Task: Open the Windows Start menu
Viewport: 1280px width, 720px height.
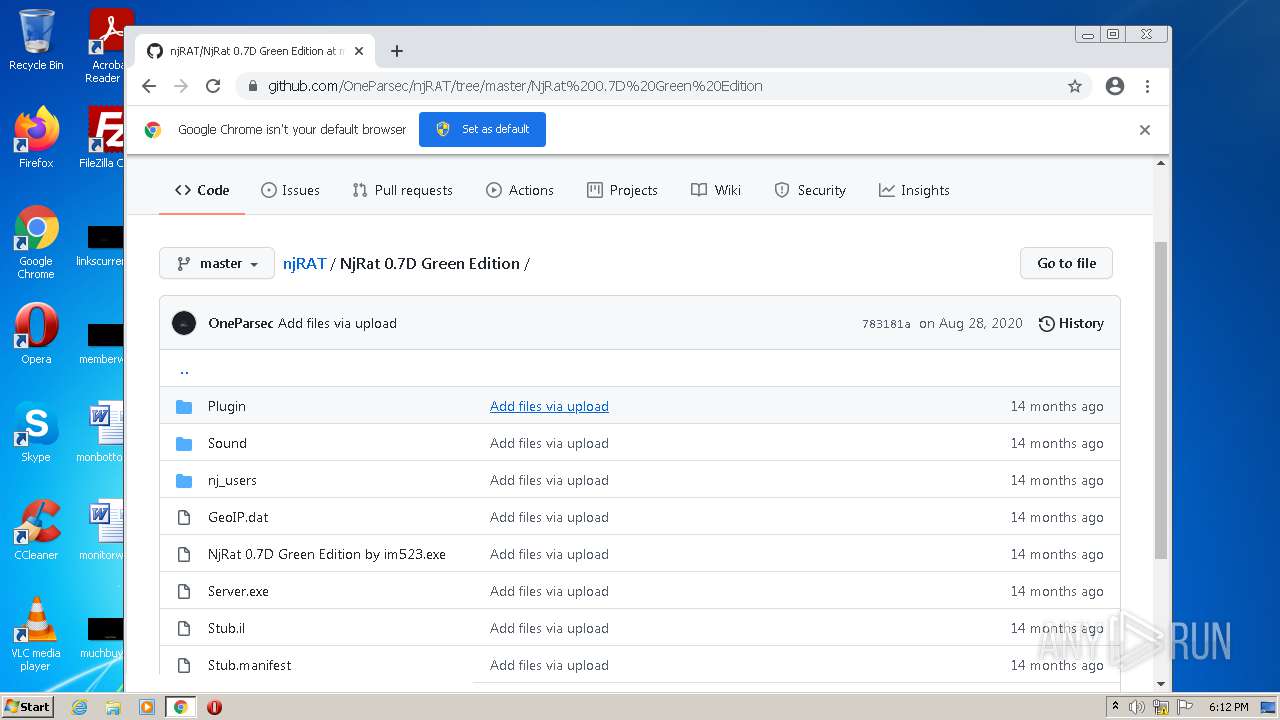Action: pyautogui.click(x=27, y=706)
